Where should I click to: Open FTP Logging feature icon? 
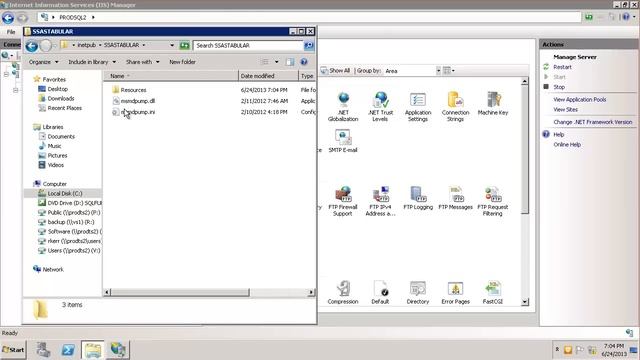pos(418,198)
